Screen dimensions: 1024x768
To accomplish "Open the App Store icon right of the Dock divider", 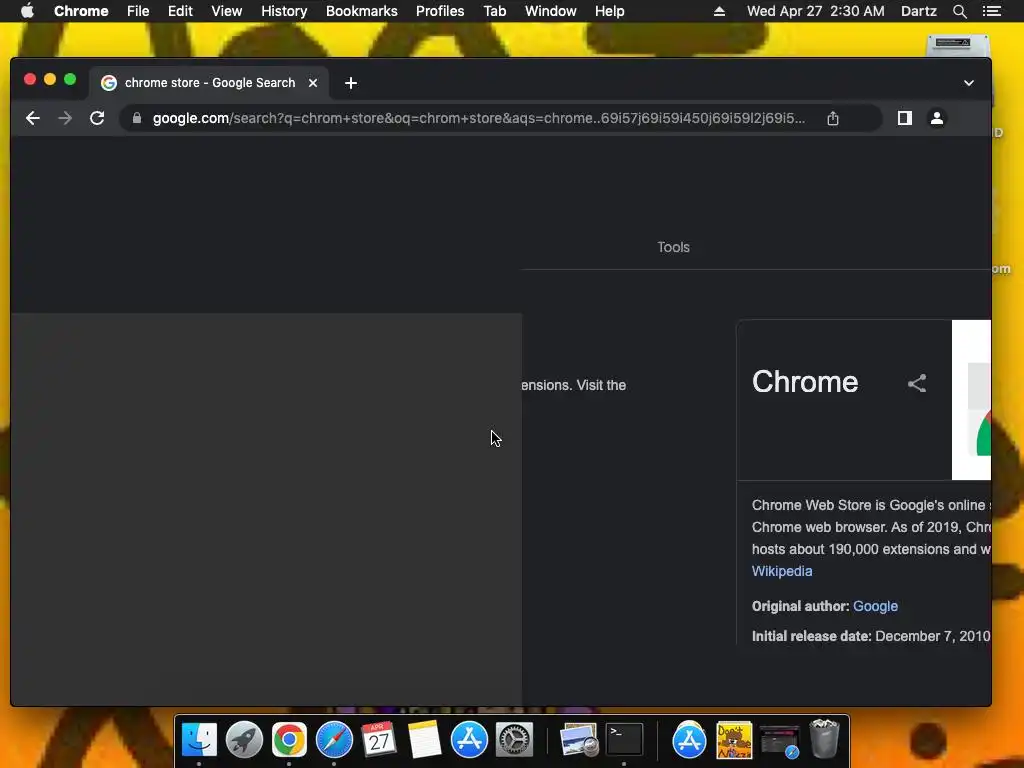I will (x=689, y=740).
